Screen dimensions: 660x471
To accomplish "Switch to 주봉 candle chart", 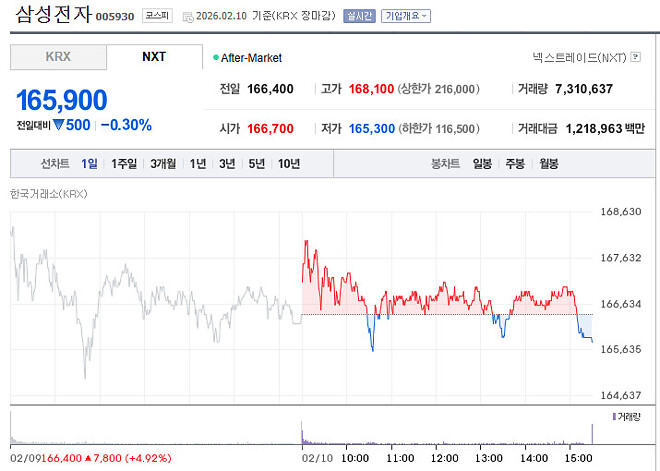I will [515, 163].
